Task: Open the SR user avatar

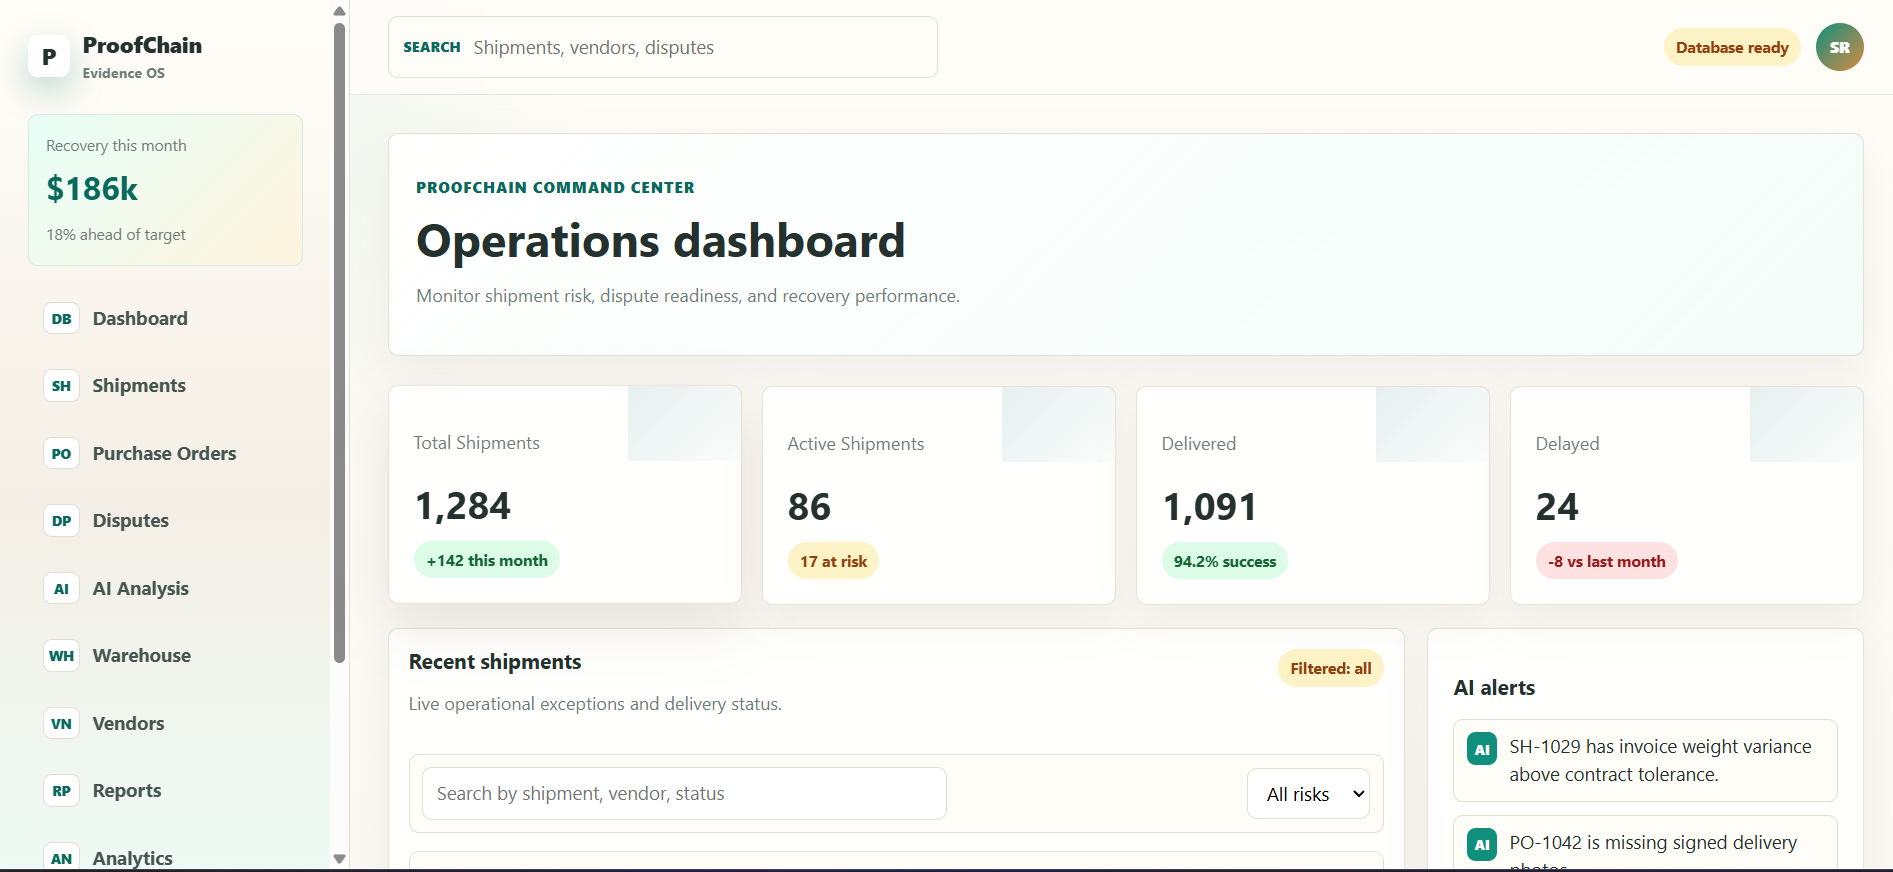Action: 1839,47
